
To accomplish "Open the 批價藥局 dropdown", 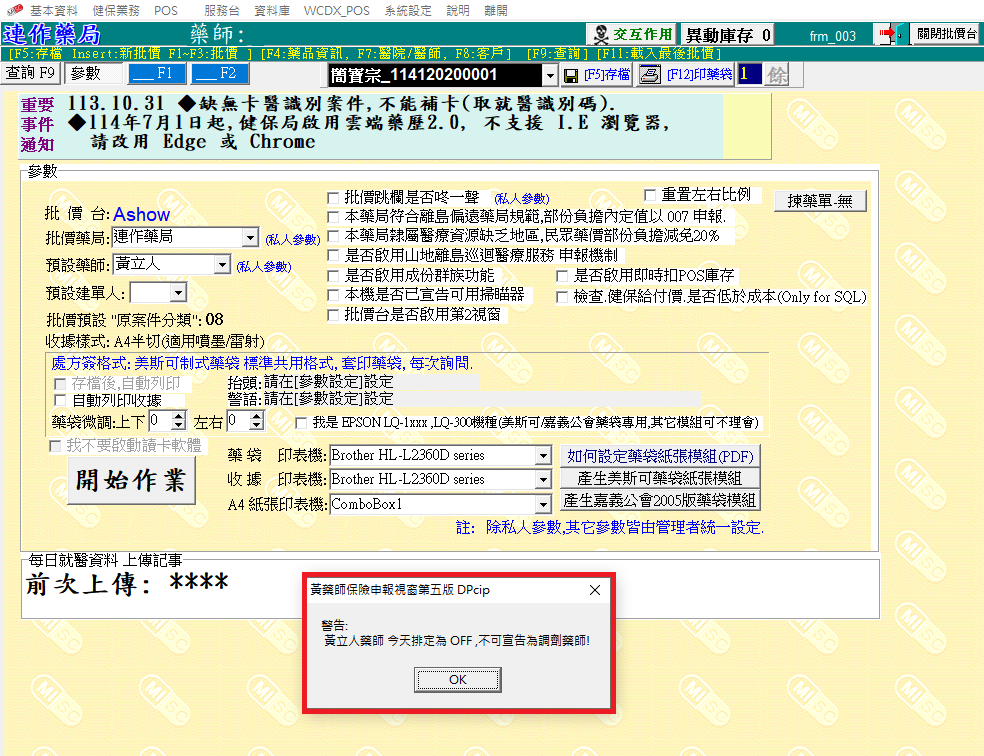I will 250,238.
